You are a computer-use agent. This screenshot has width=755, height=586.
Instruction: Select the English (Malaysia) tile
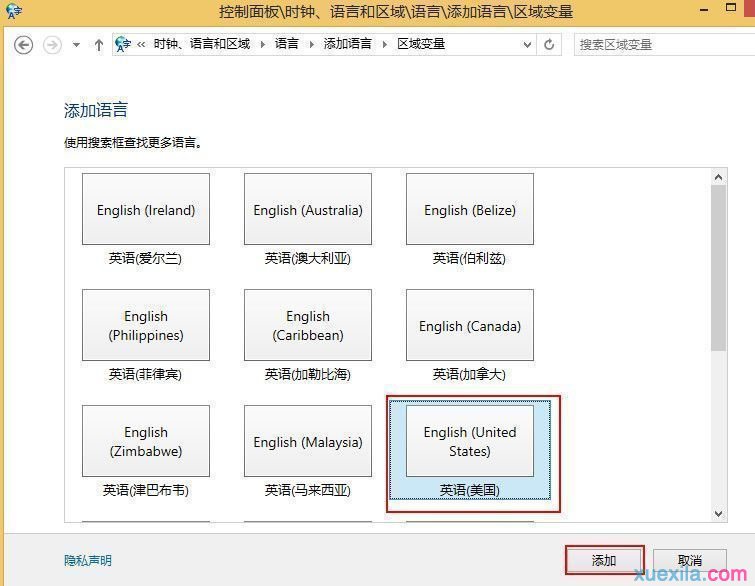point(308,441)
